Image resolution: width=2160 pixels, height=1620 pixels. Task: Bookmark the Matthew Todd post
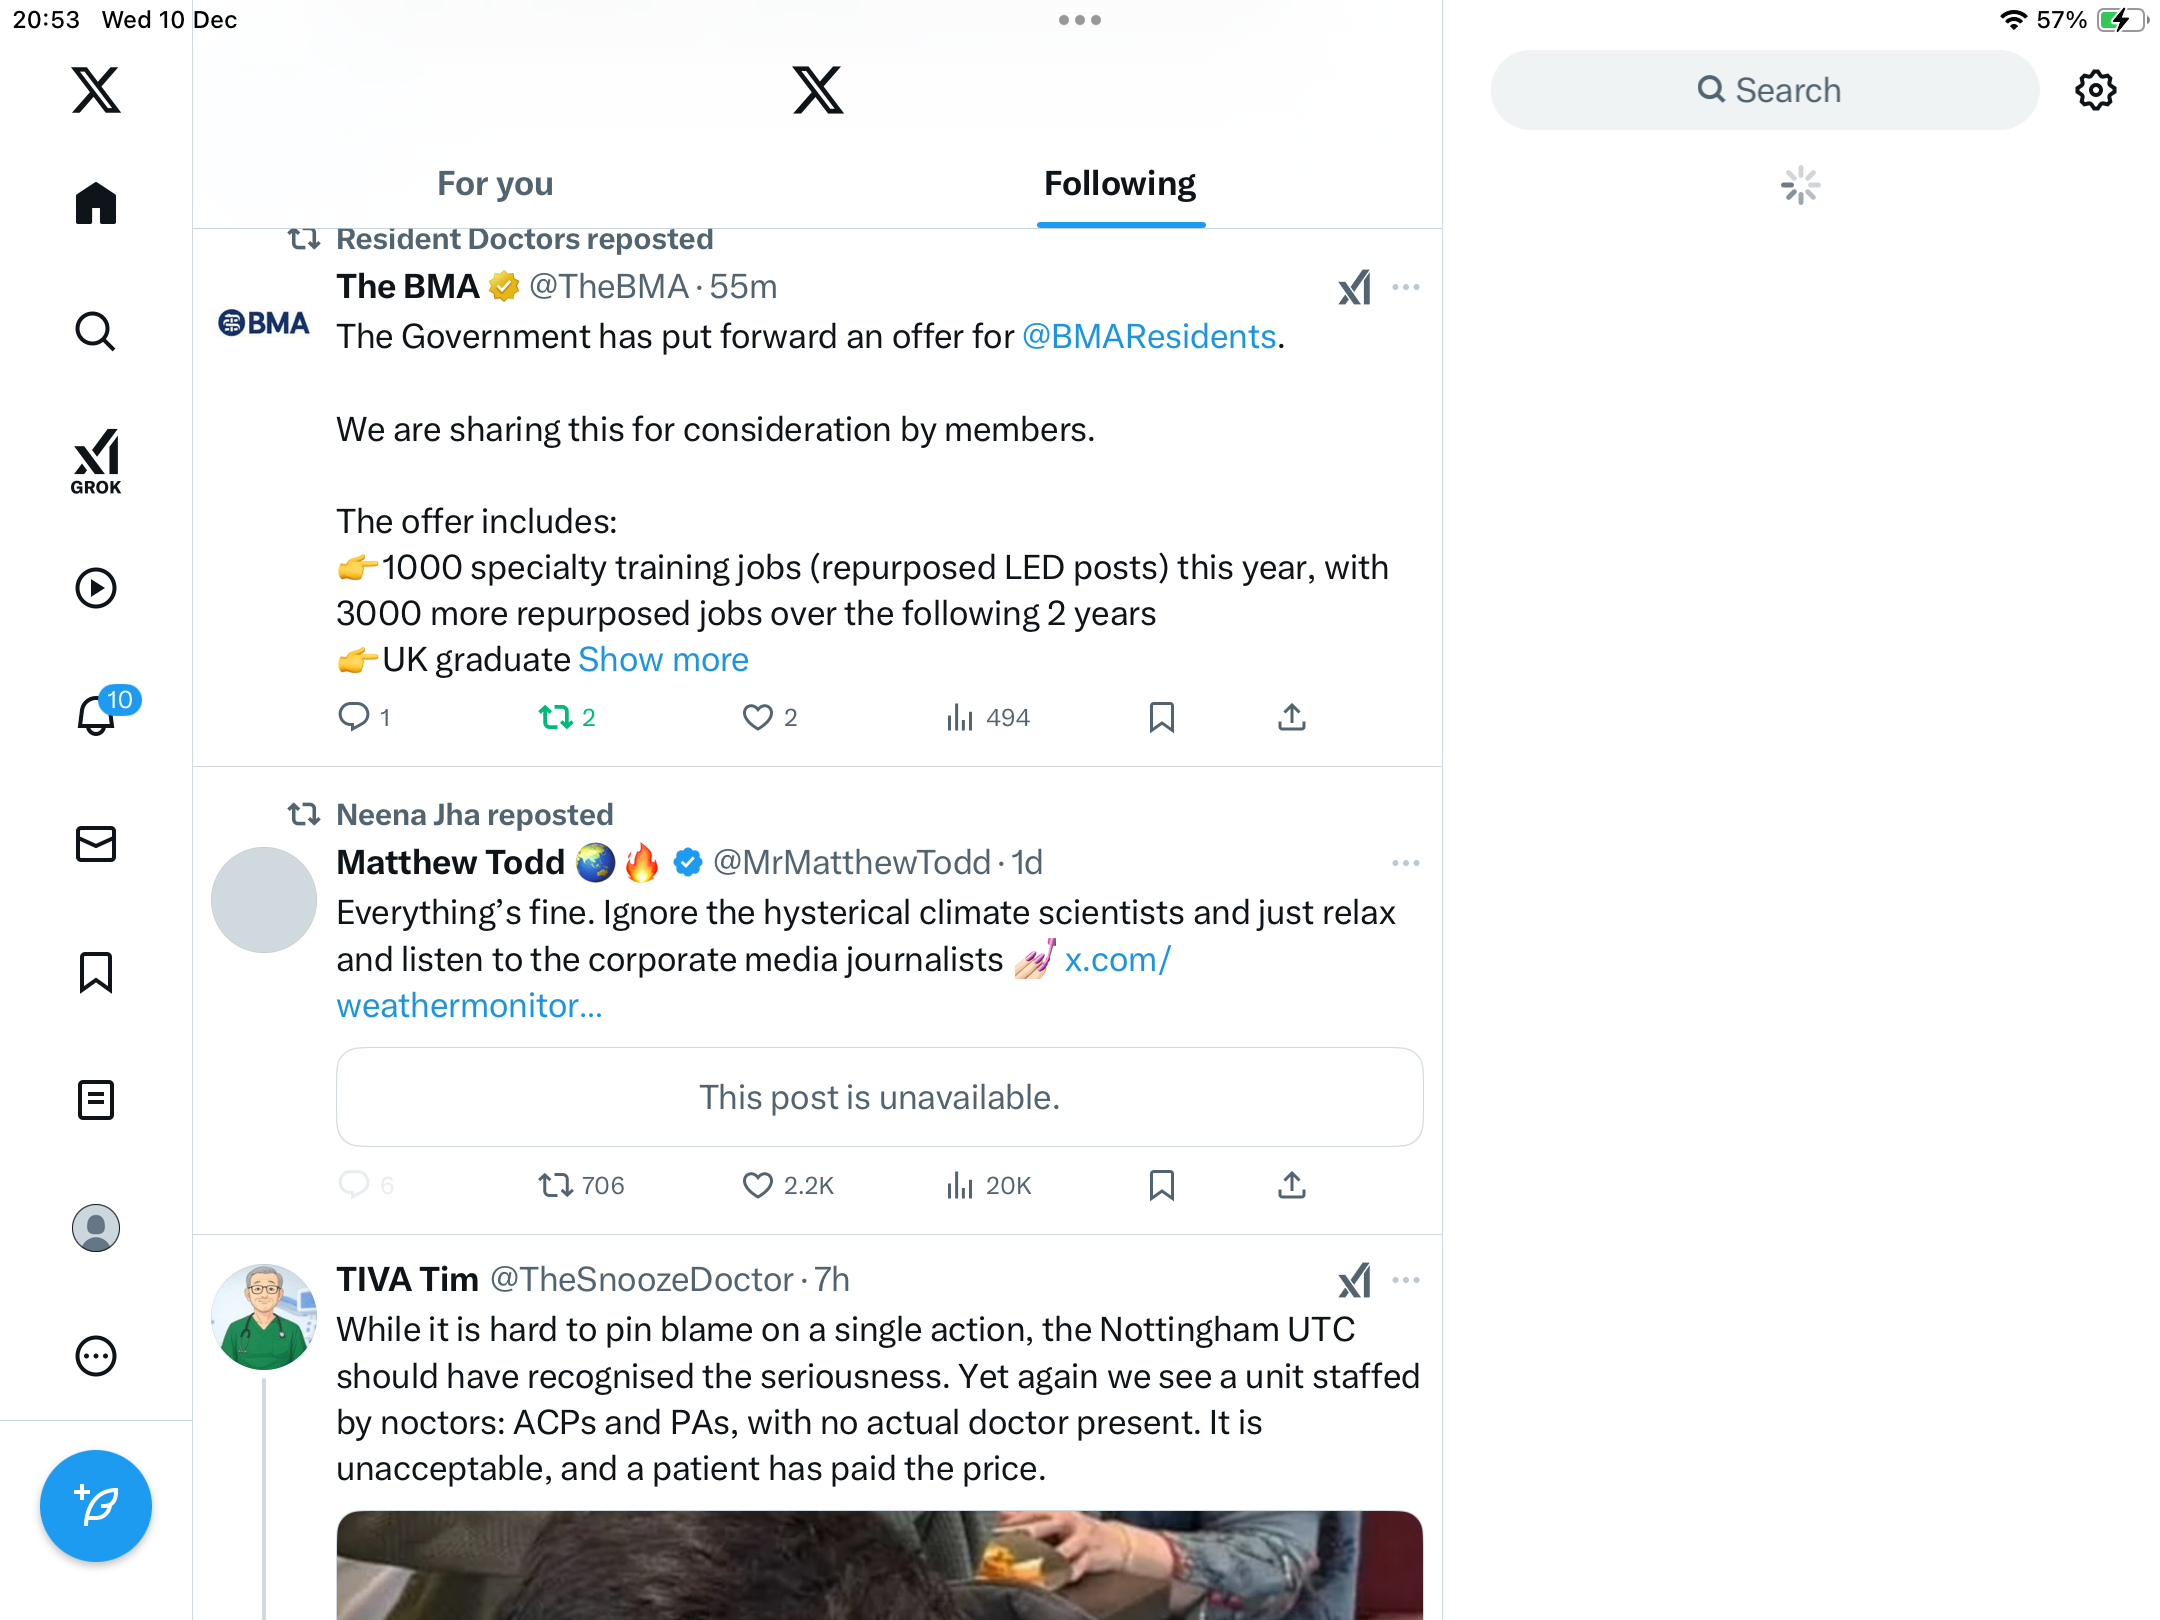(x=1161, y=1185)
